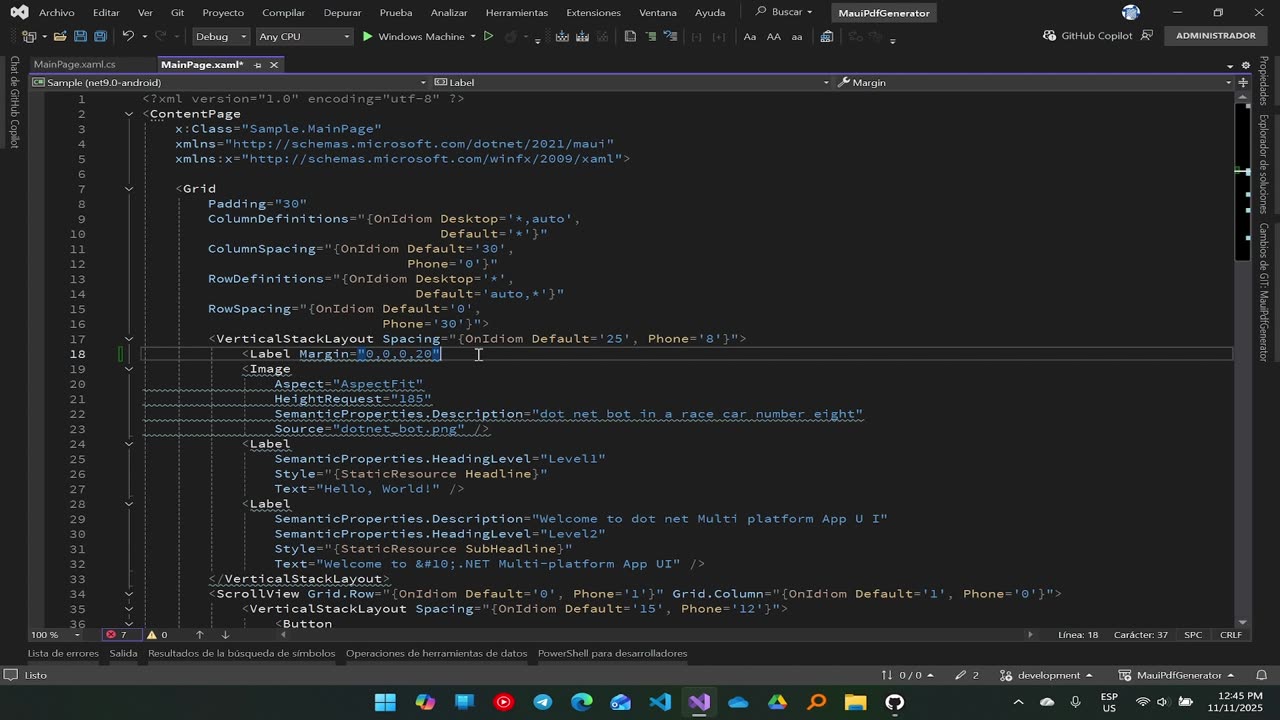The image size is (1280, 720).
Task: Open the VS Code taskbar icon
Action: tap(660, 702)
